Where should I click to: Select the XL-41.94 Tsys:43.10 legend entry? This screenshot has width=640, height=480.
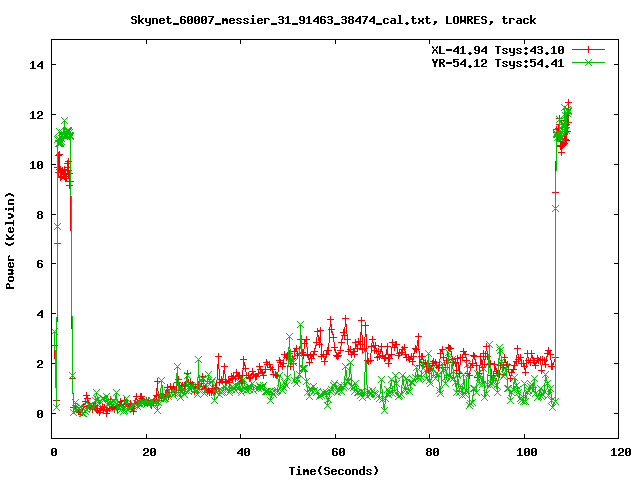pyautogui.click(x=498, y=50)
